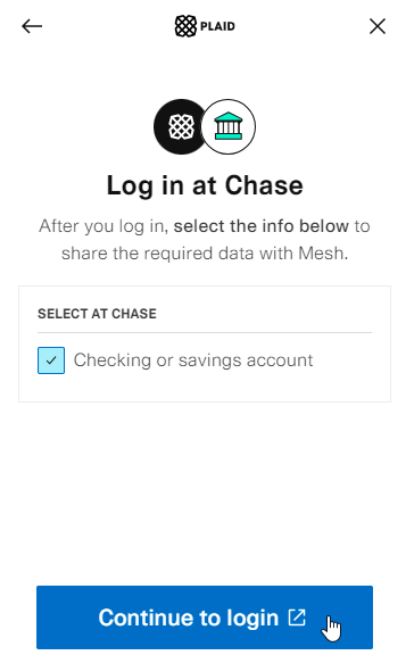Click the word 'Chase' in the main heading
This screenshot has height=666, width=406.
264,186
